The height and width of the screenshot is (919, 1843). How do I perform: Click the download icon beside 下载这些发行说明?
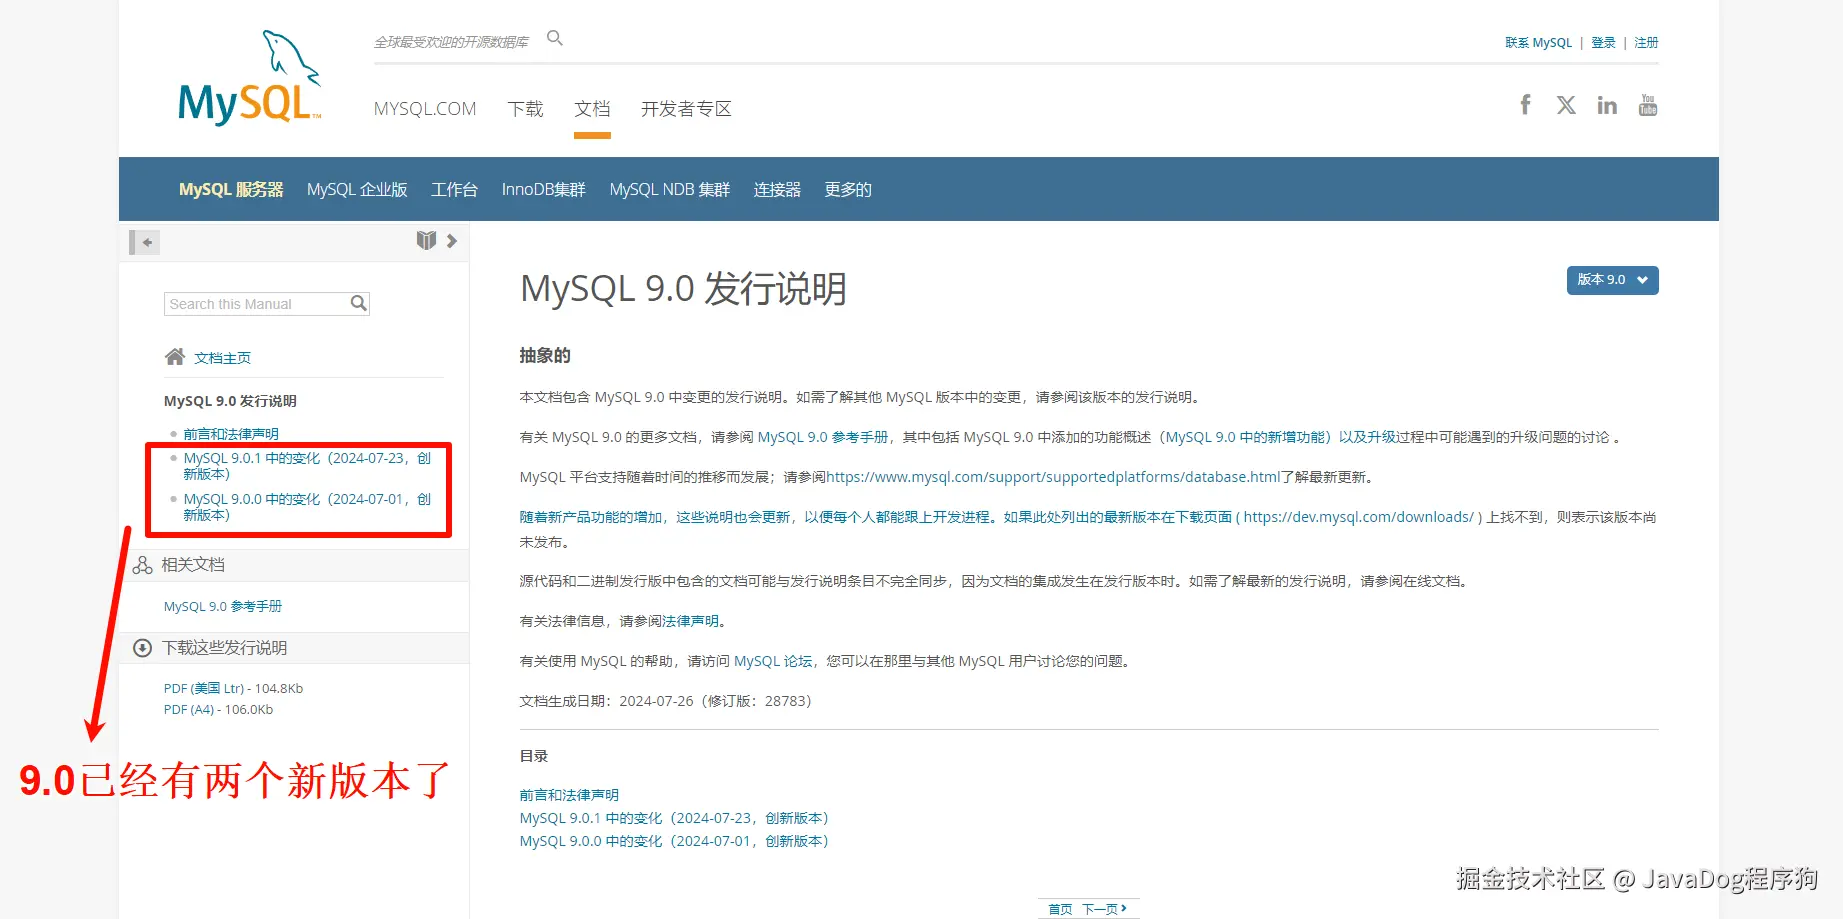point(143,648)
